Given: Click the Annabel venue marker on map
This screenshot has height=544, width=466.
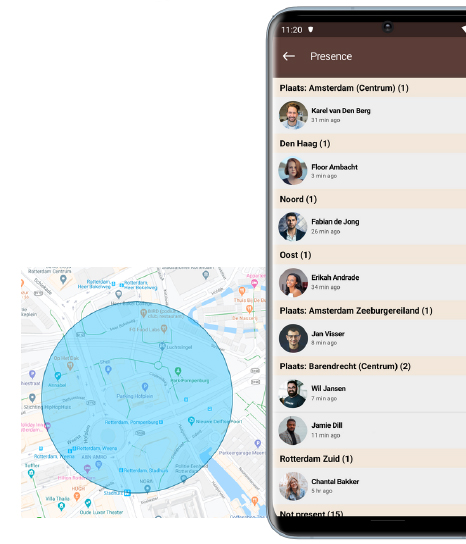Looking at the screenshot, I should [58, 376].
